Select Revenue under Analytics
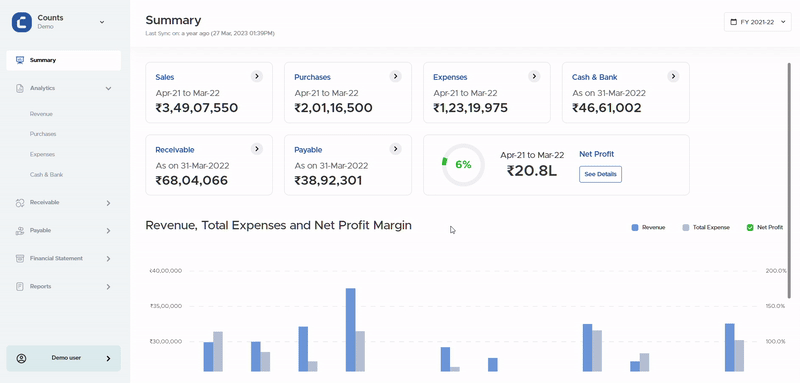 pos(41,114)
